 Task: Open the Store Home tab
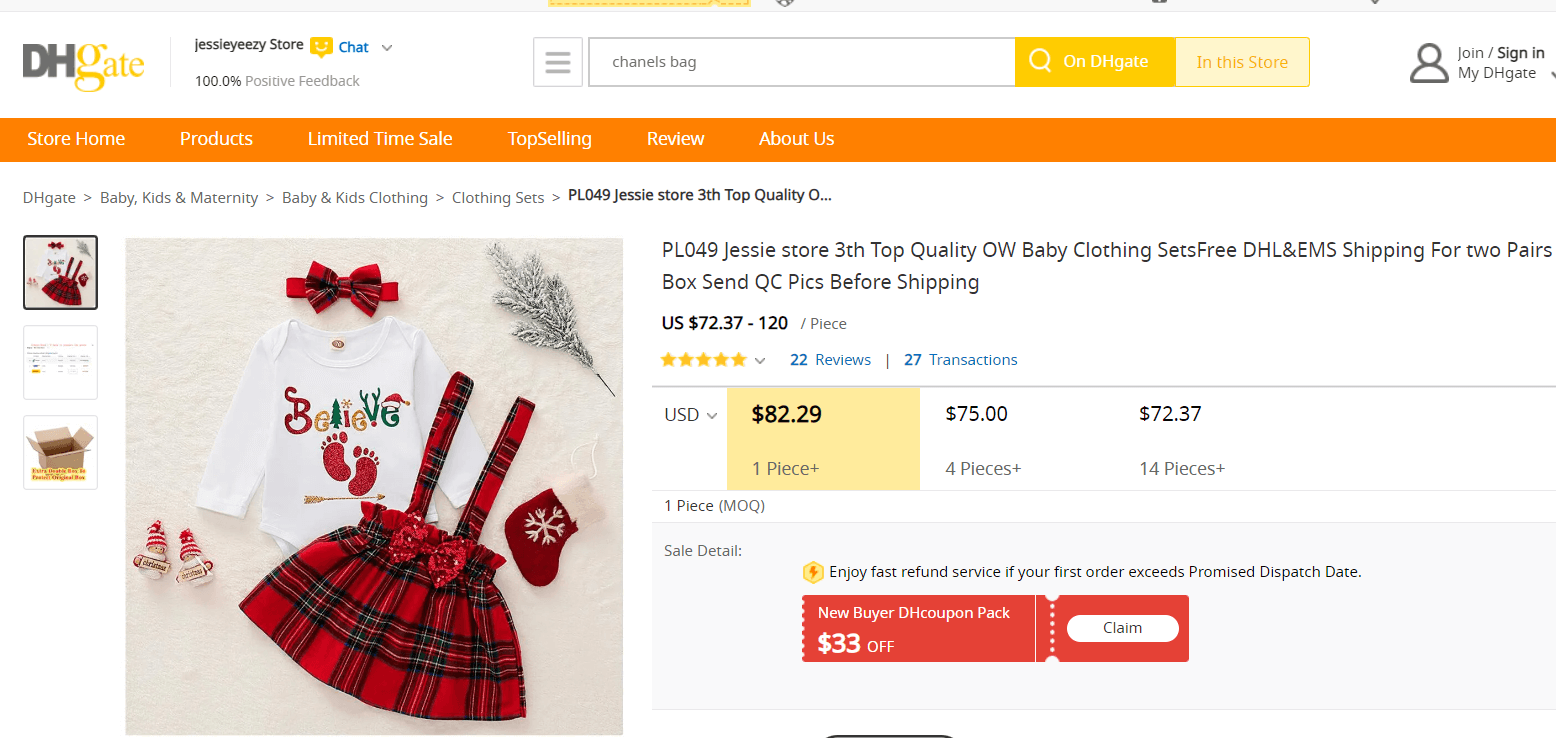click(x=76, y=139)
